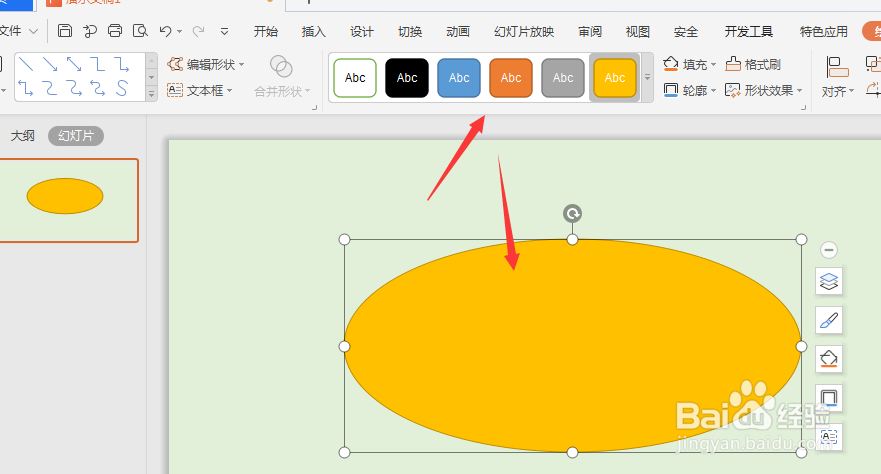
Task: Open shape style dialog launcher corner
Action: pos(803,107)
